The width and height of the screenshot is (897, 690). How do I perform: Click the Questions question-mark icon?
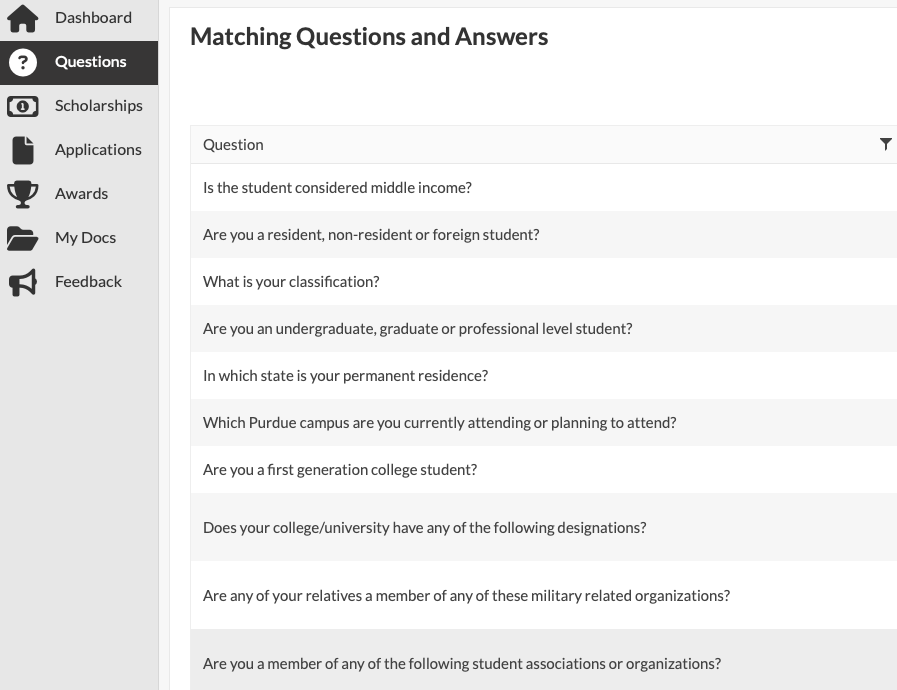click(x=22, y=62)
